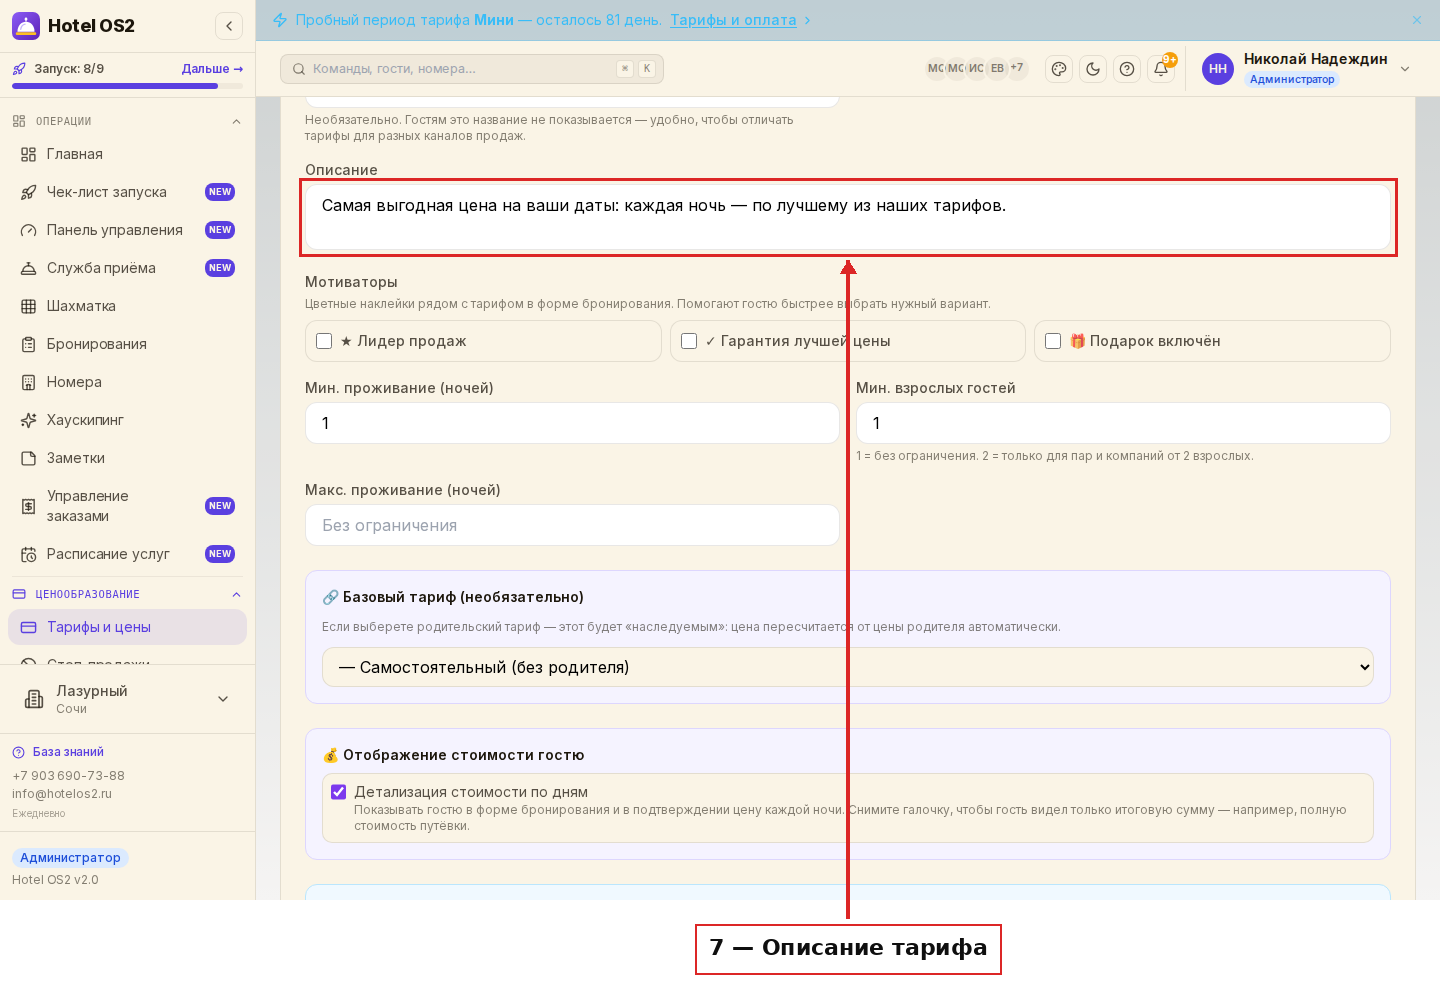Open the +7 more users badge
Image resolution: width=1440 pixels, height=998 pixels.
[1017, 68]
